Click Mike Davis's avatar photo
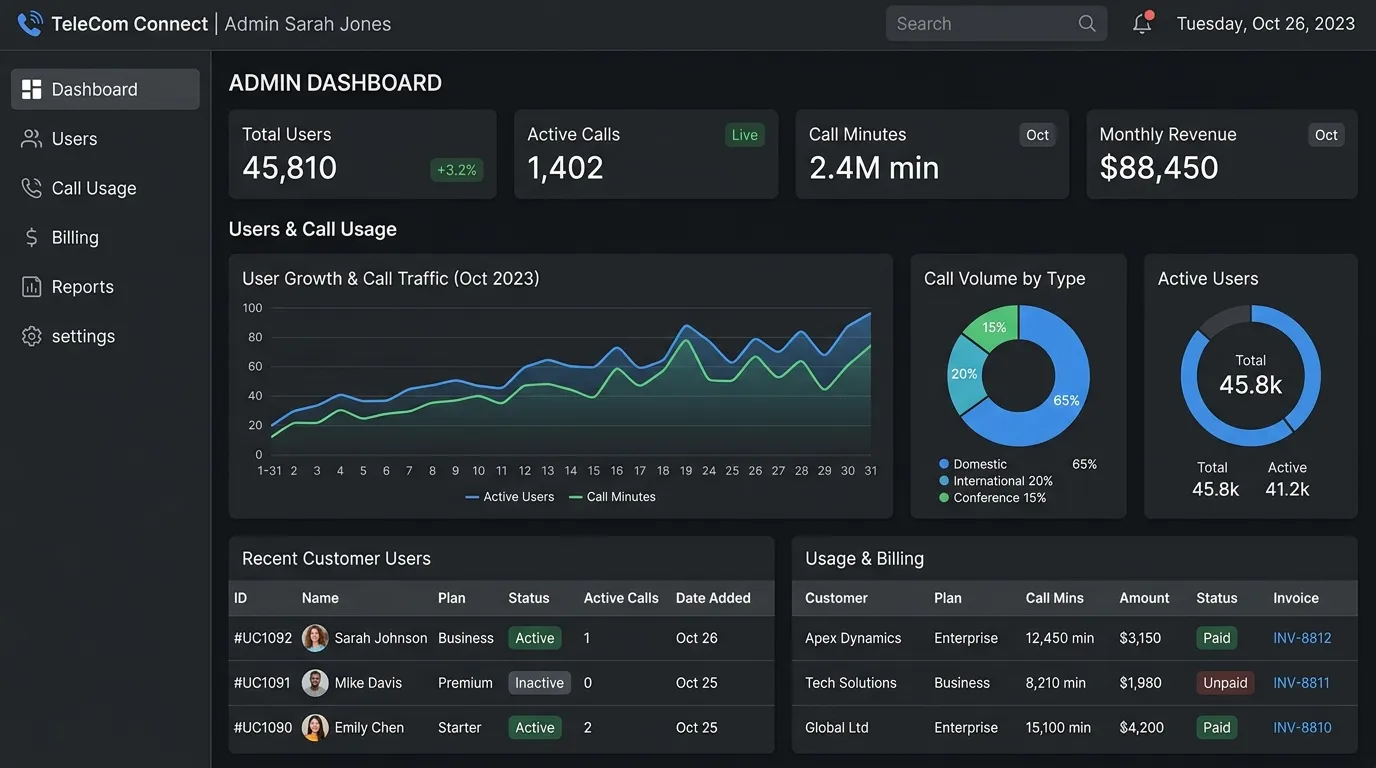The image size is (1376, 768). coord(315,683)
